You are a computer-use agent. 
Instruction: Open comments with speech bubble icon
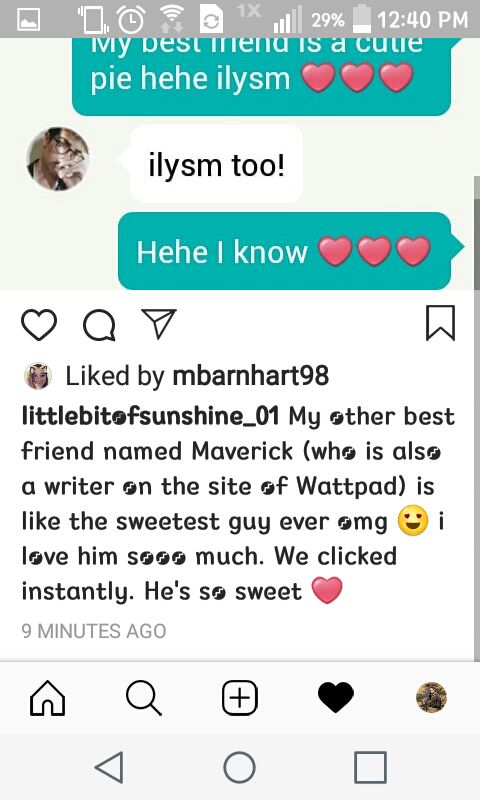point(99,324)
